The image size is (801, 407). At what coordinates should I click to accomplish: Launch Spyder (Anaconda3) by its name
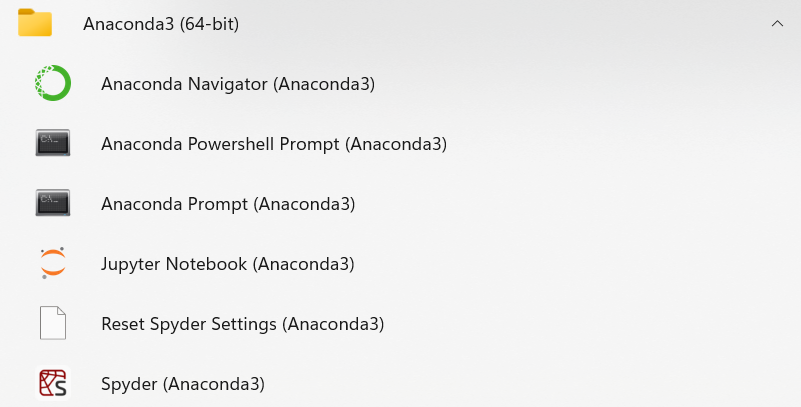point(183,384)
